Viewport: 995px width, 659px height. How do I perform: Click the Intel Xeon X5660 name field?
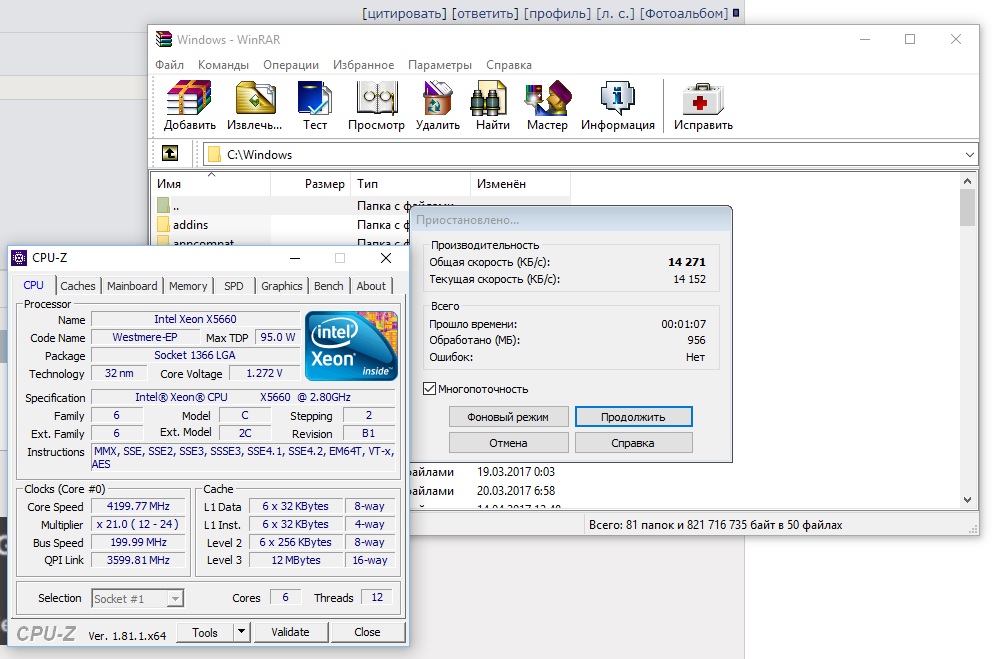coord(195,319)
